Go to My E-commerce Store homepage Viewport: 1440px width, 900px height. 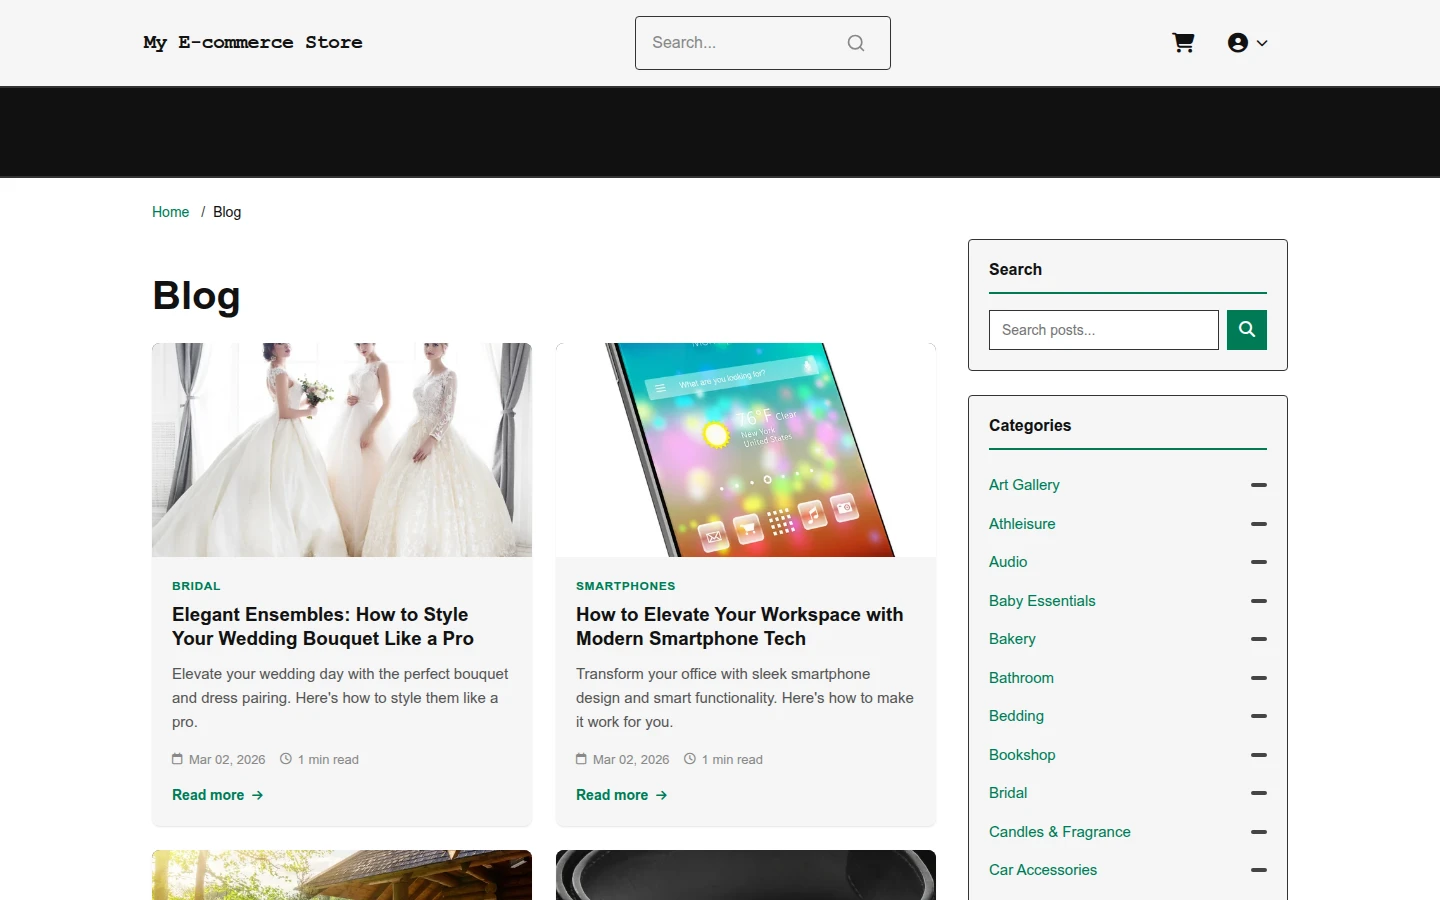click(253, 43)
